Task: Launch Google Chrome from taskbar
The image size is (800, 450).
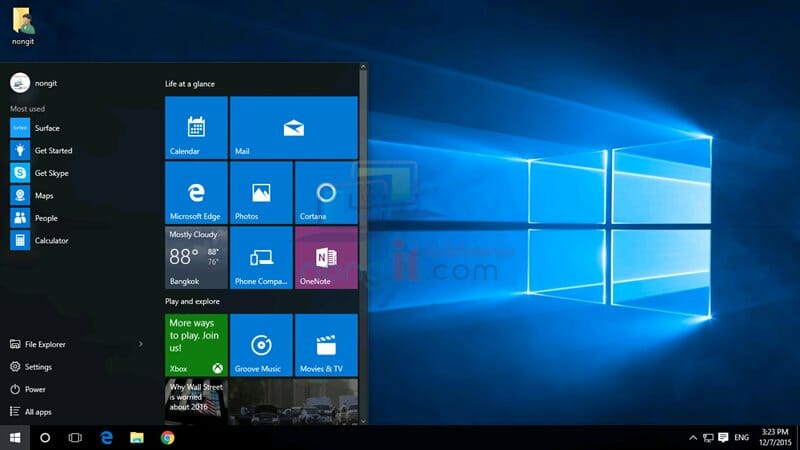Action: [167, 438]
